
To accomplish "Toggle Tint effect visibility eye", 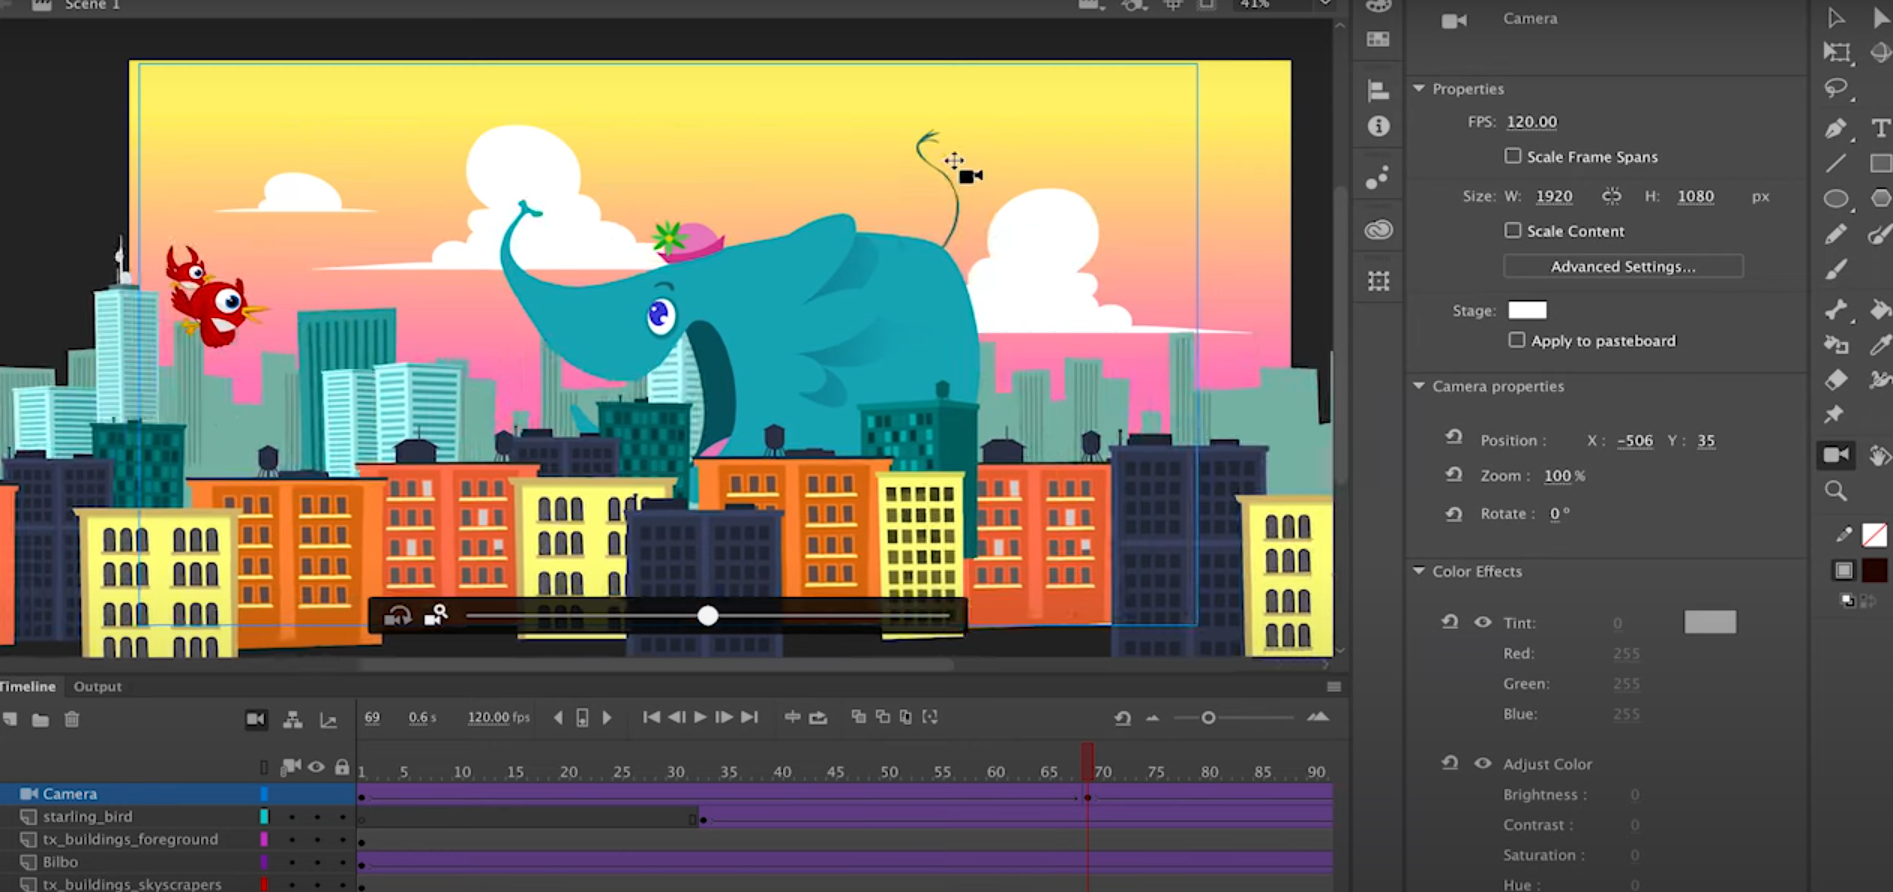I will coord(1483,622).
